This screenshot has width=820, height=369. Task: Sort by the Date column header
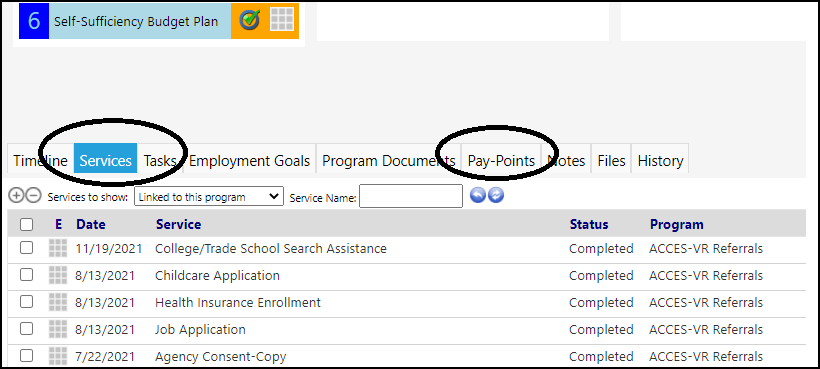point(91,224)
